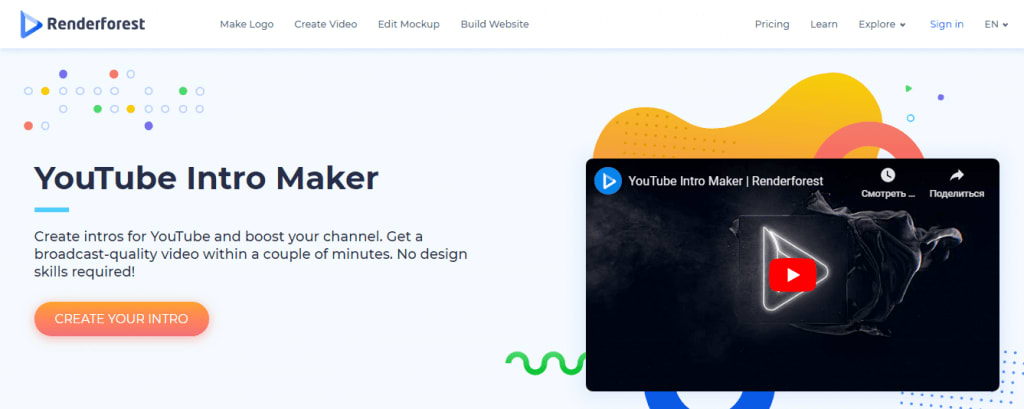Open the EN language dropdown
This screenshot has width=1024, height=409.
(996, 24)
